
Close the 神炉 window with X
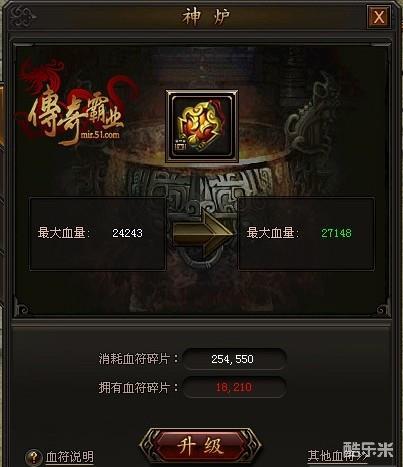(x=379, y=17)
